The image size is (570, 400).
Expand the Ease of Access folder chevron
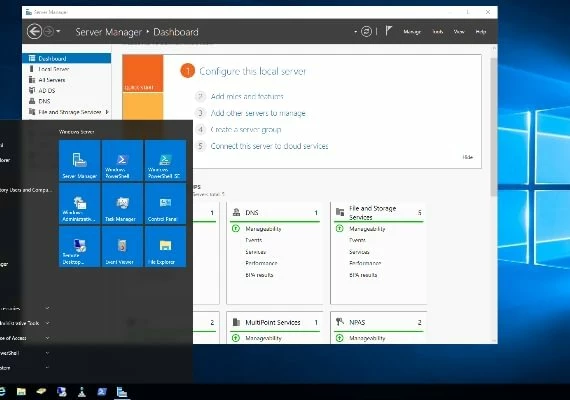[48, 338]
